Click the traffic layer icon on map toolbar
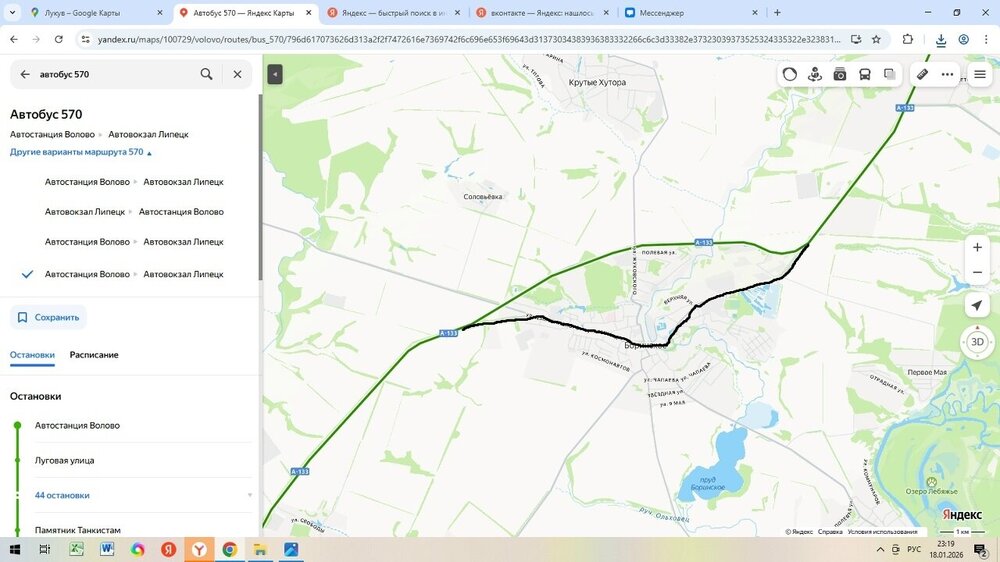The image size is (1000, 562). [790, 74]
